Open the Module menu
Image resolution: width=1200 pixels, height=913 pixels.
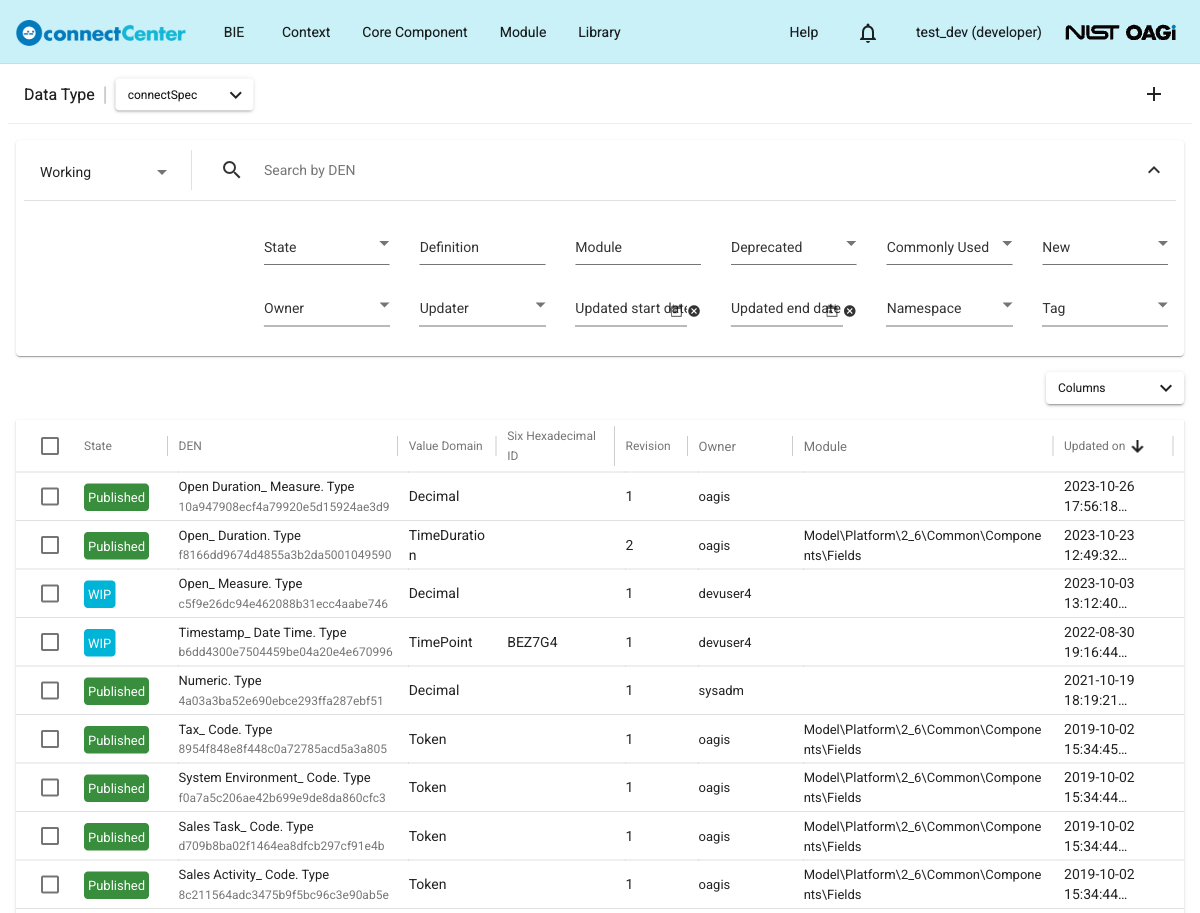[523, 32]
